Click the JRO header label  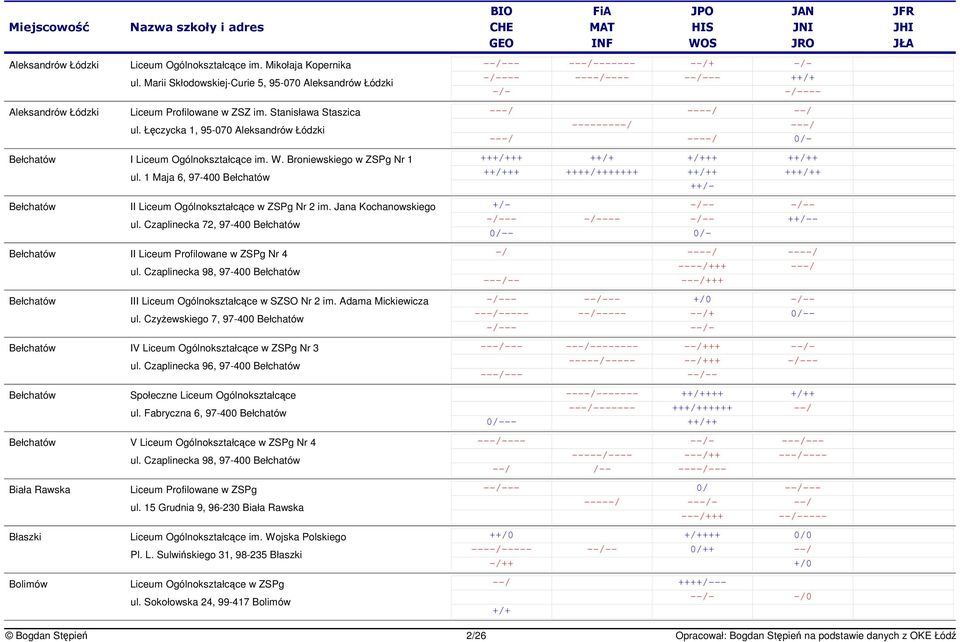(802, 43)
